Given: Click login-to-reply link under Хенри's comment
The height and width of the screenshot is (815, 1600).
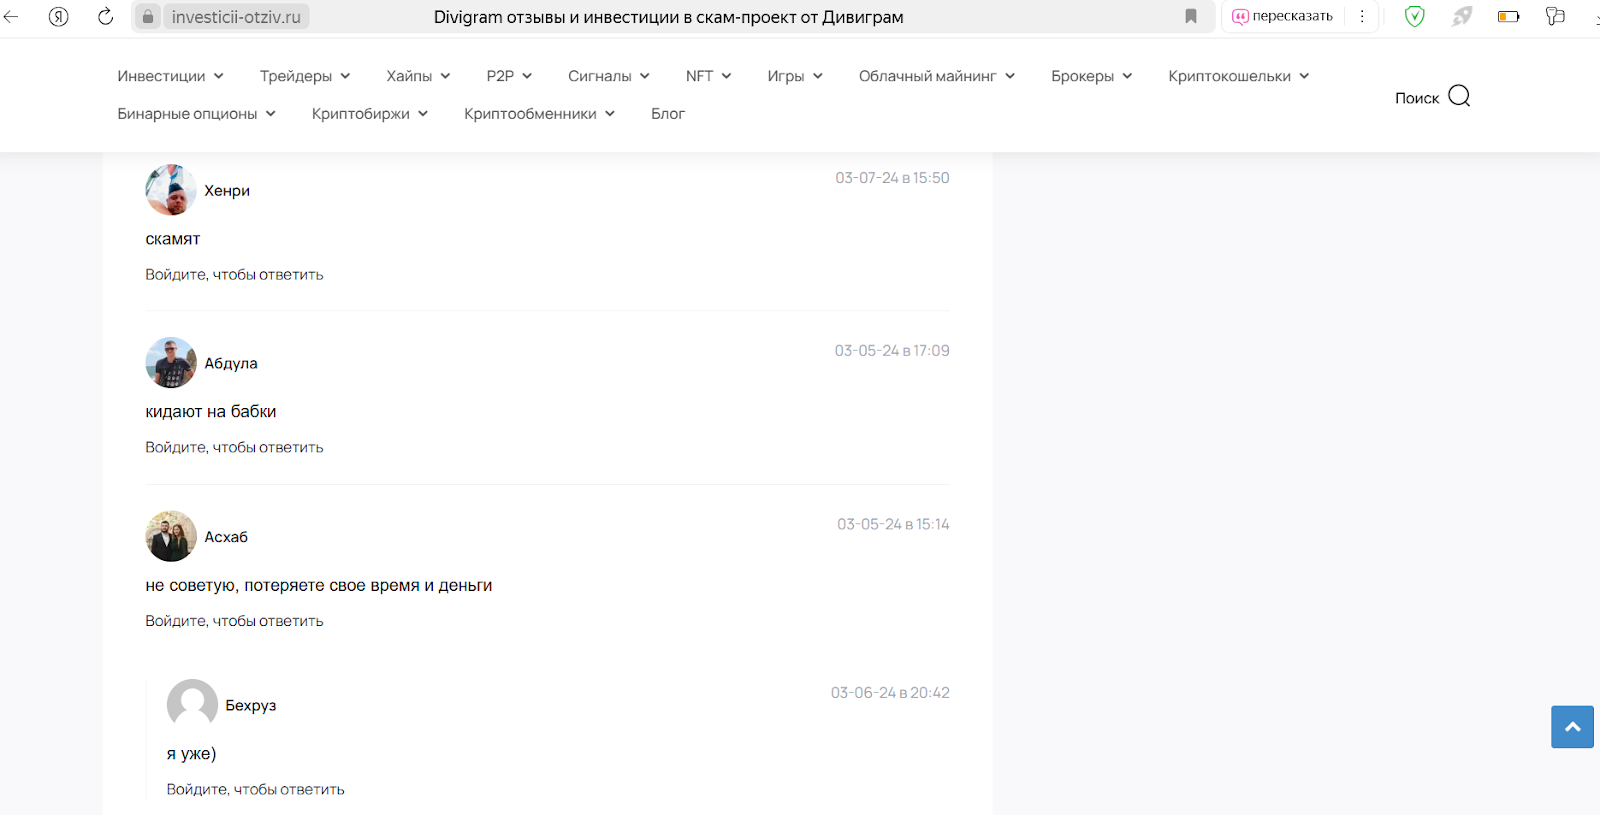Looking at the screenshot, I should click(234, 275).
